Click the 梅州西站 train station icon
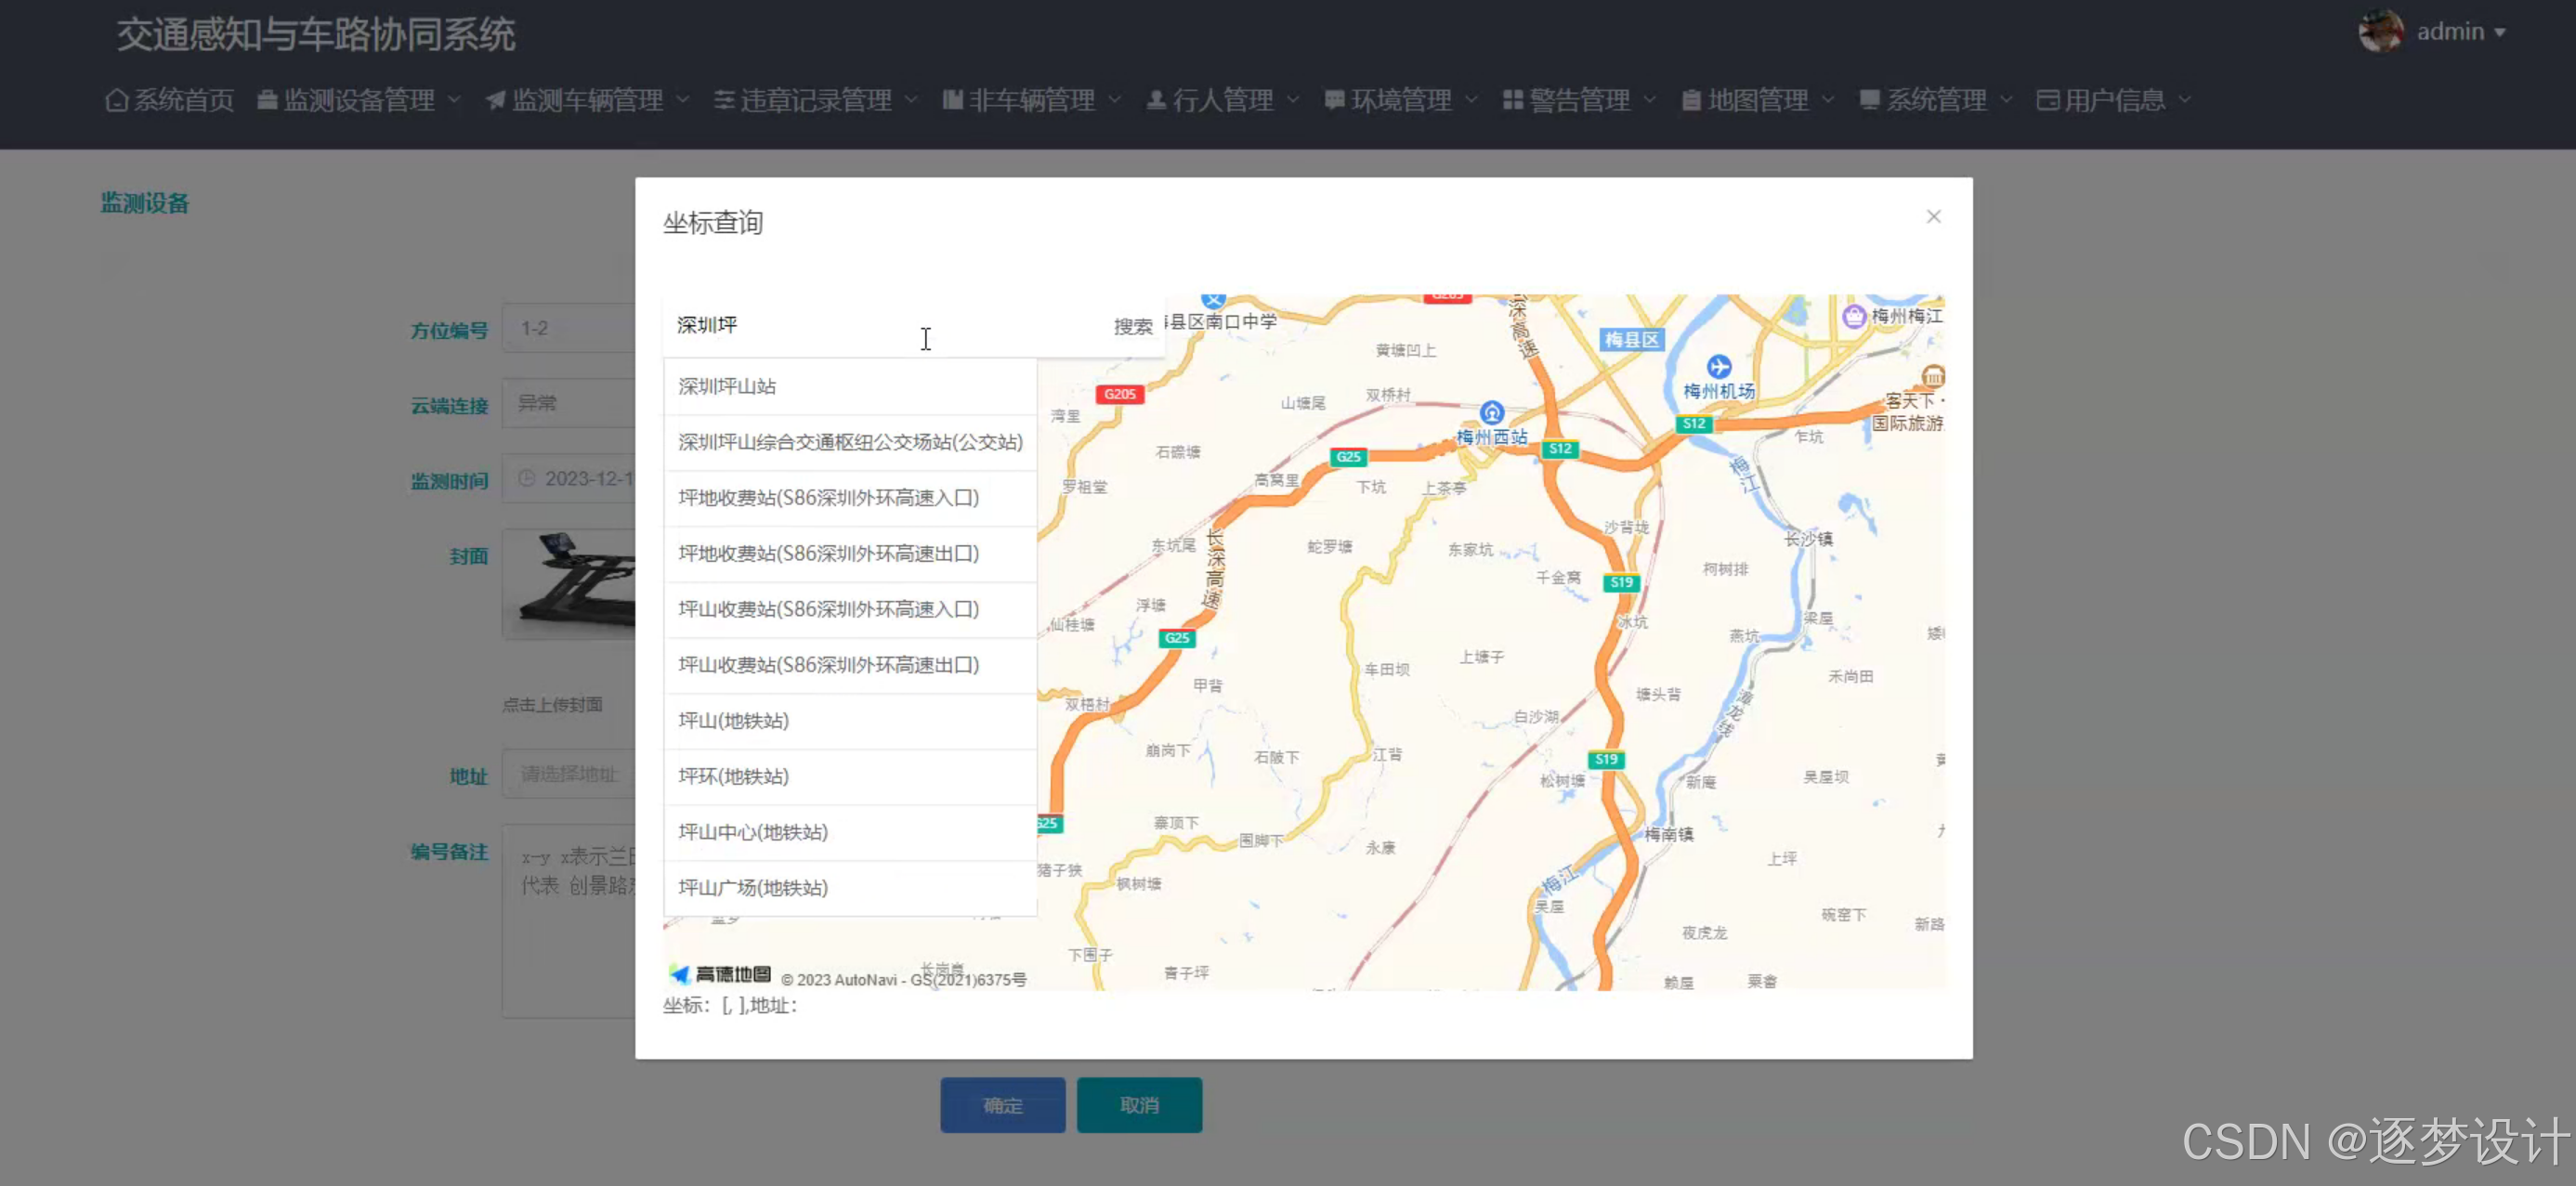The height and width of the screenshot is (1186, 2576). click(x=1491, y=413)
